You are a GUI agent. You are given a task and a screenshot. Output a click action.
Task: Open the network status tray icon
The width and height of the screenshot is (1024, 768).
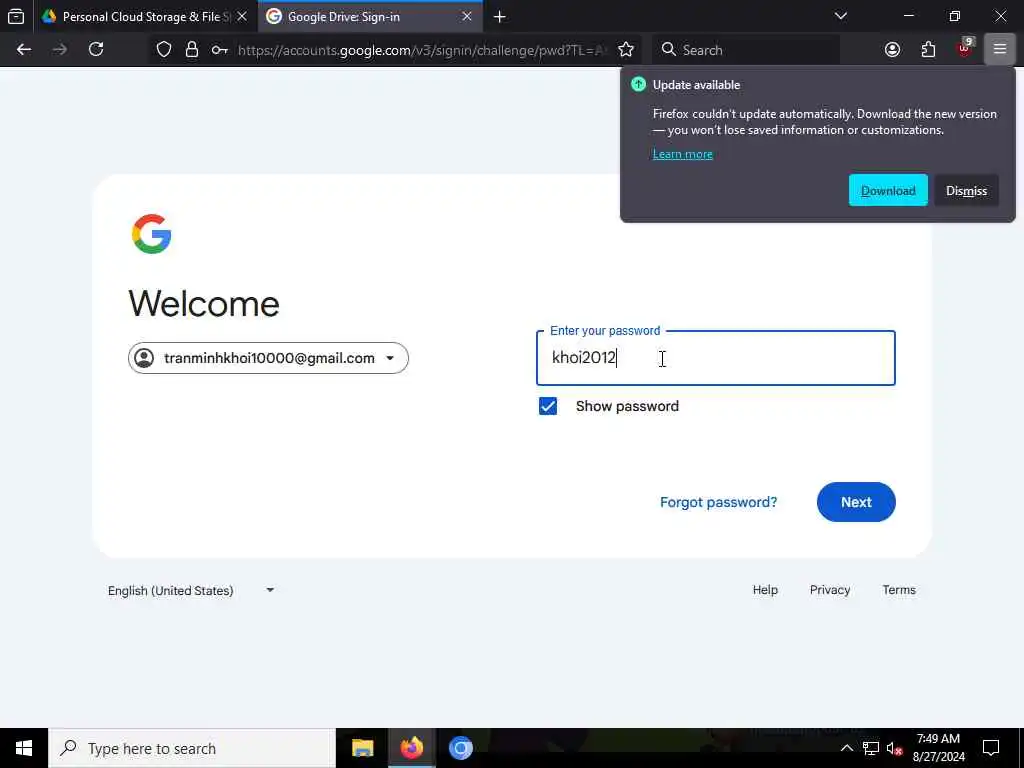click(x=871, y=748)
